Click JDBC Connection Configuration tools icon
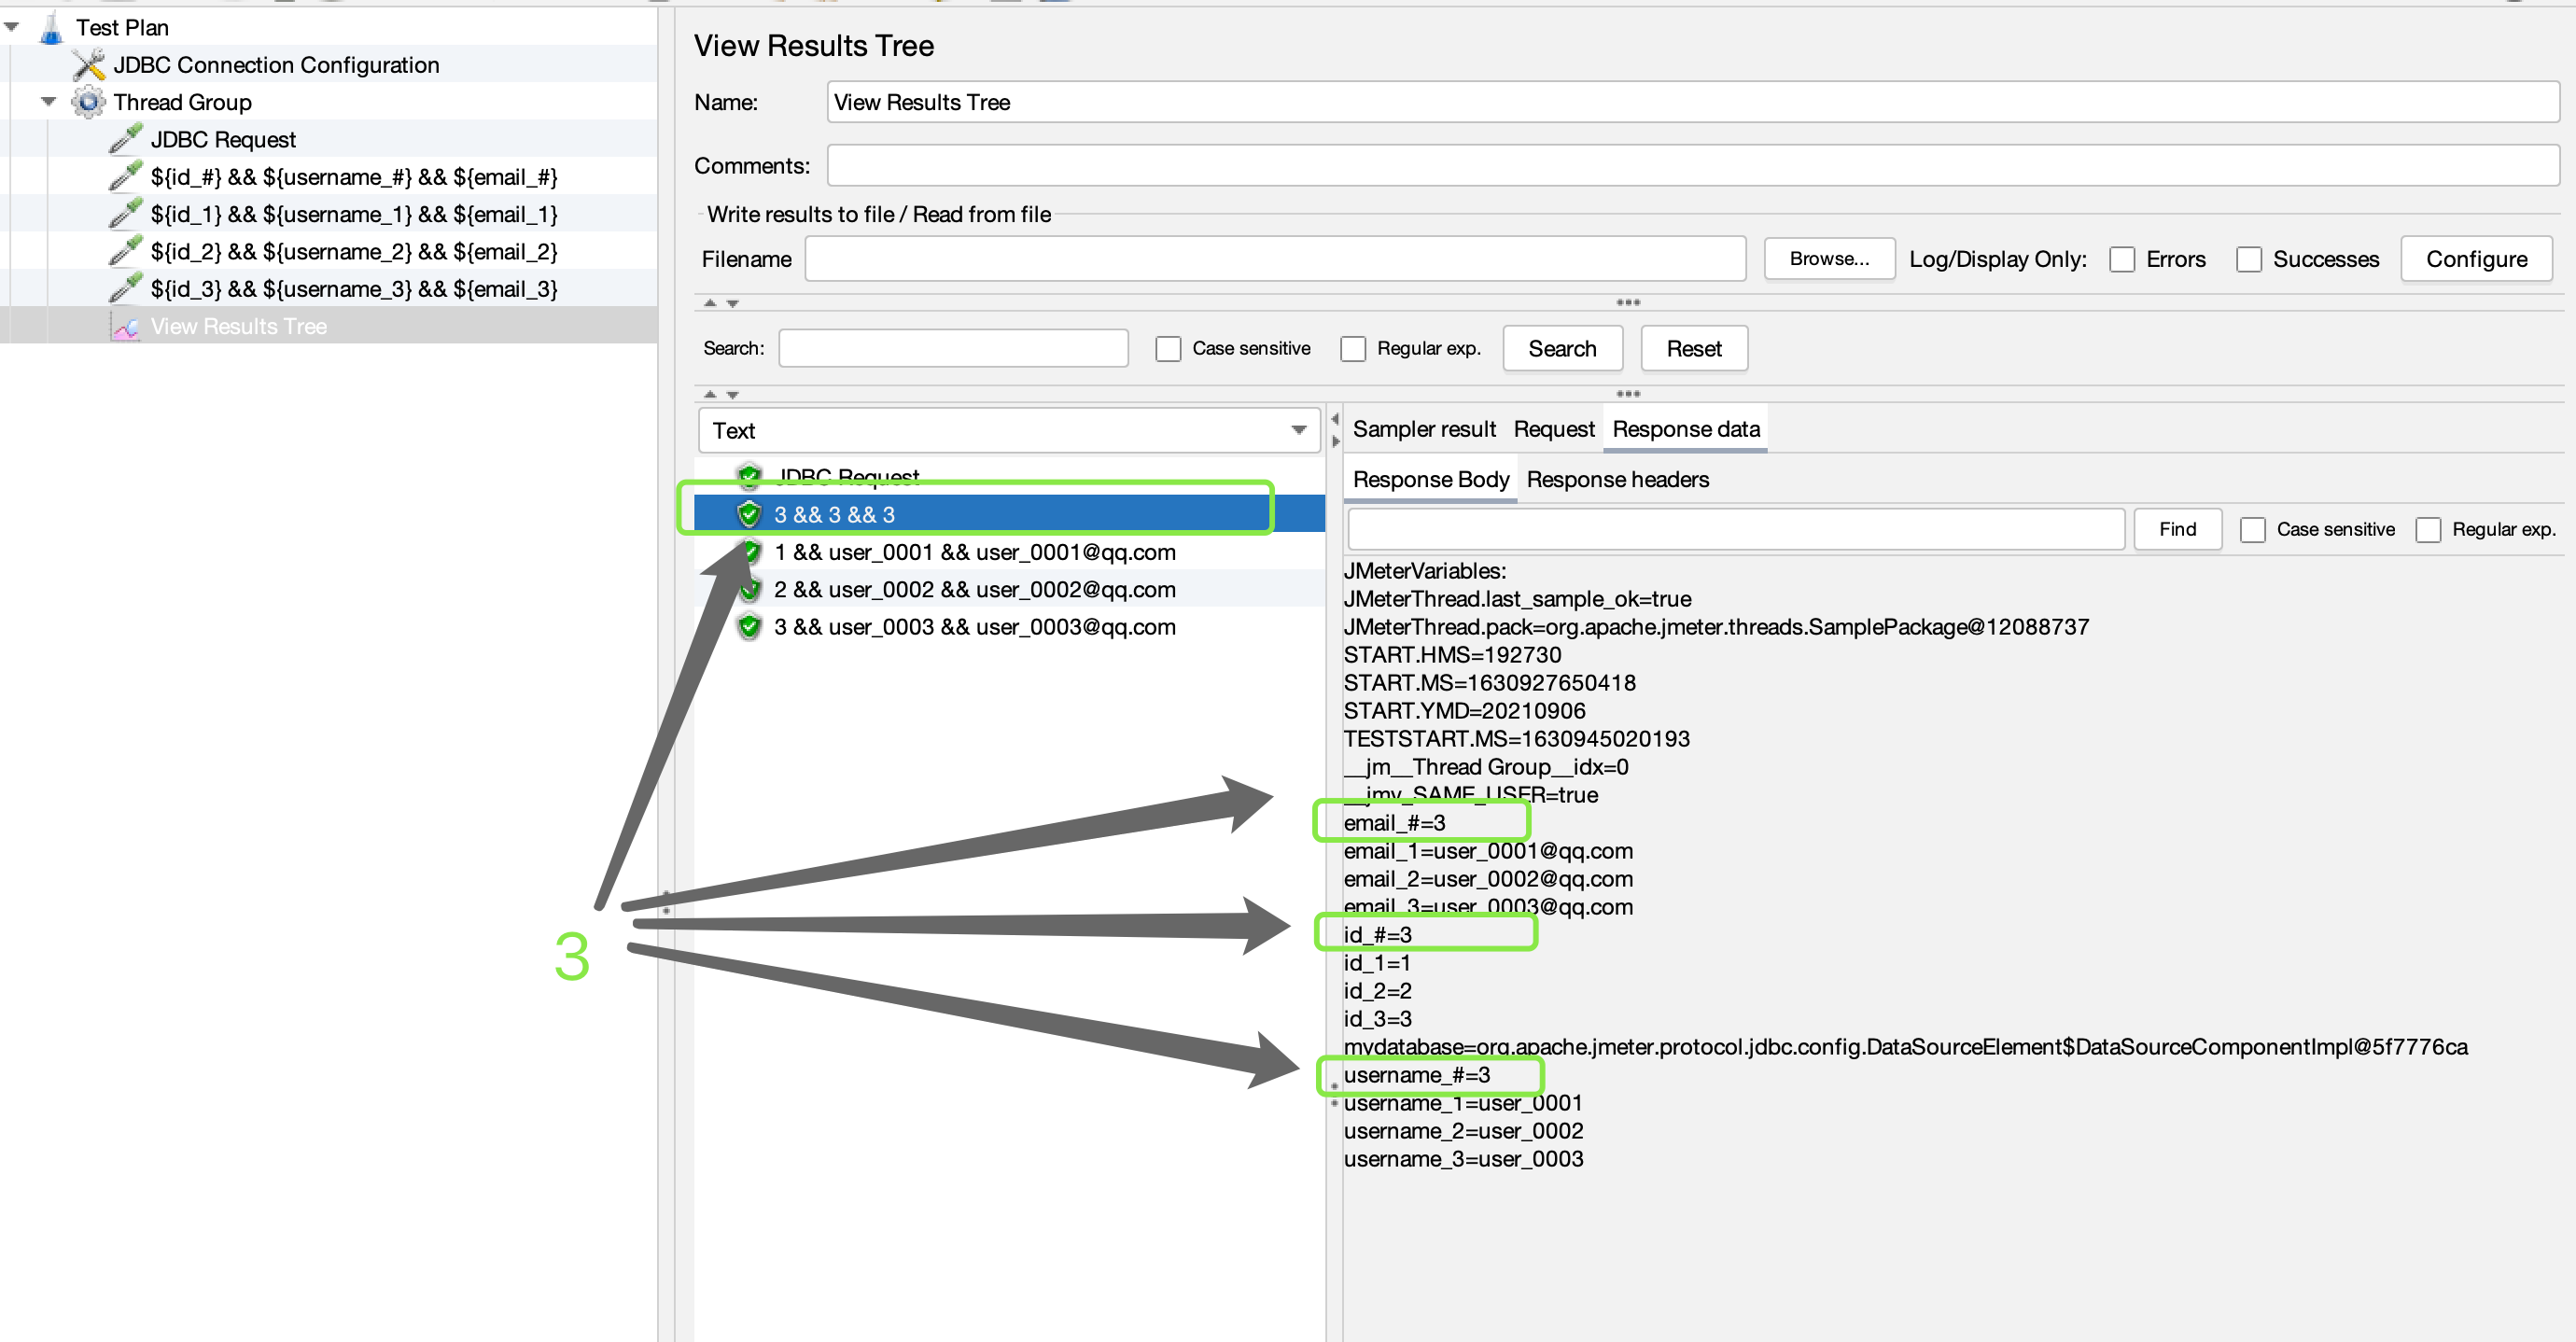This screenshot has height=1342, width=2576. point(88,65)
